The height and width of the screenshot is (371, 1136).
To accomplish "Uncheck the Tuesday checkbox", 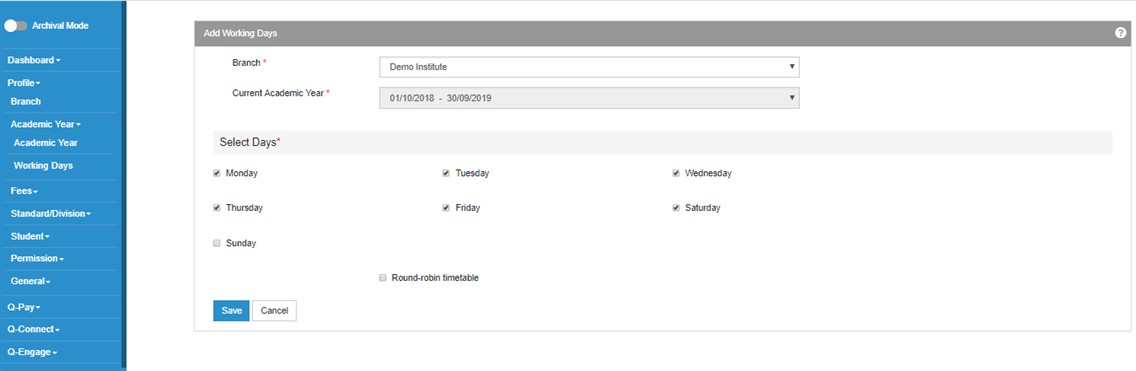I will point(446,173).
